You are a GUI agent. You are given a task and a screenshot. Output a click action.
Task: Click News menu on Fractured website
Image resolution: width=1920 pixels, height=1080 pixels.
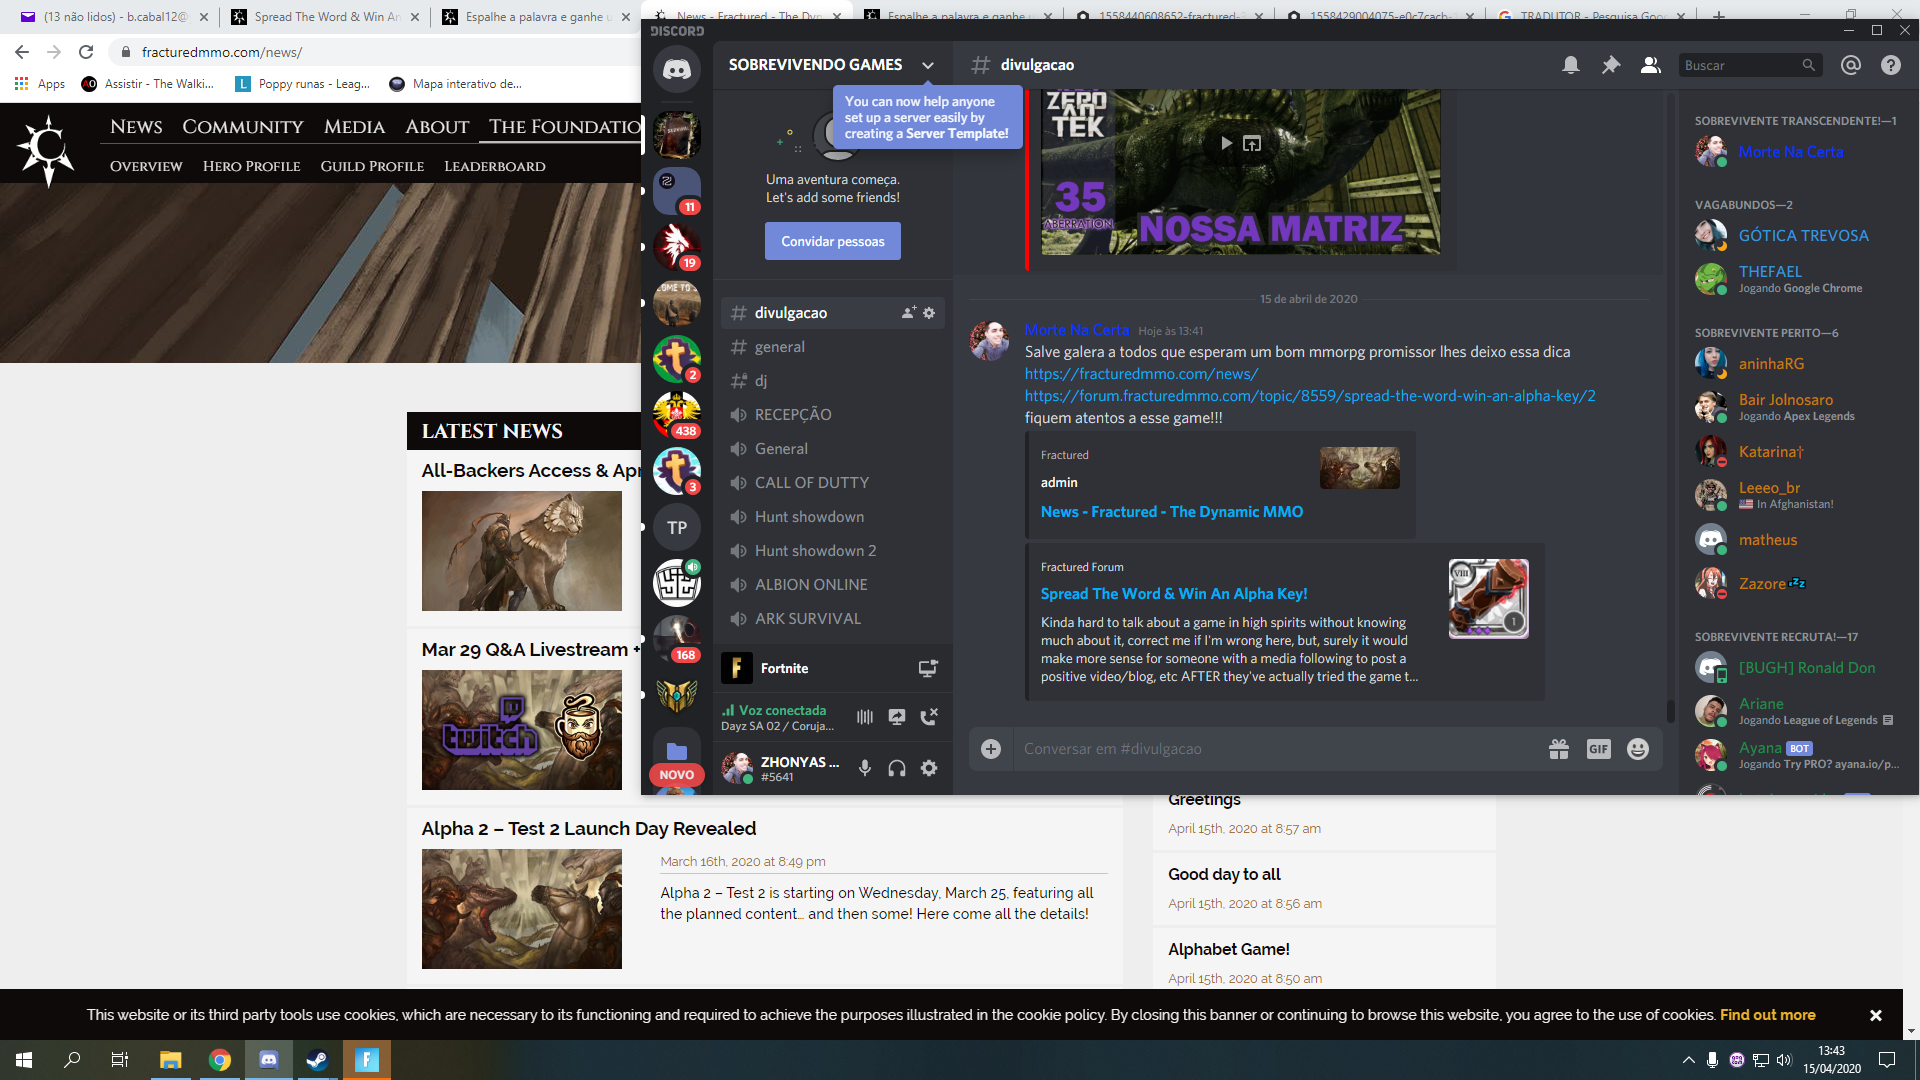(136, 127)
